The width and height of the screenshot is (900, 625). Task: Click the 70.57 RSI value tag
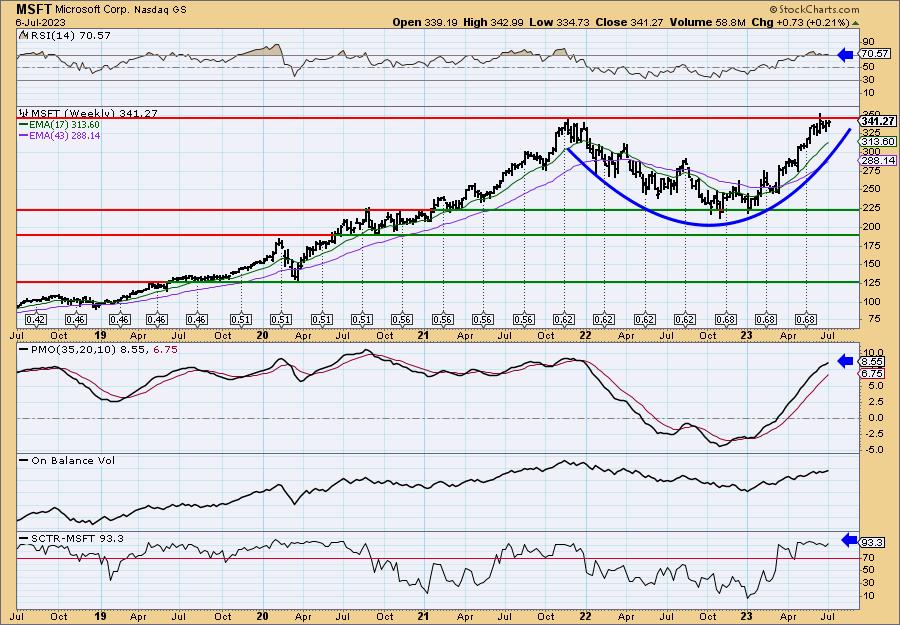point(874,54)
